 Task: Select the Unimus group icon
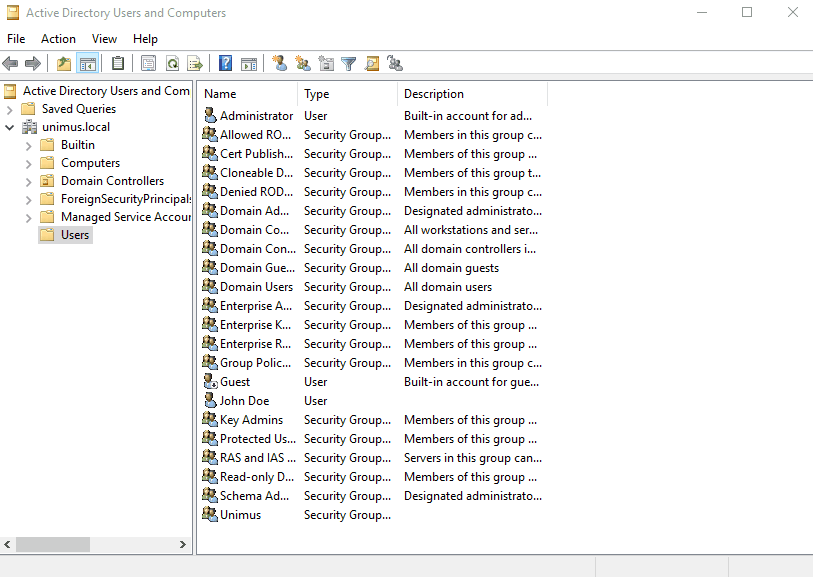click(210, 514)
